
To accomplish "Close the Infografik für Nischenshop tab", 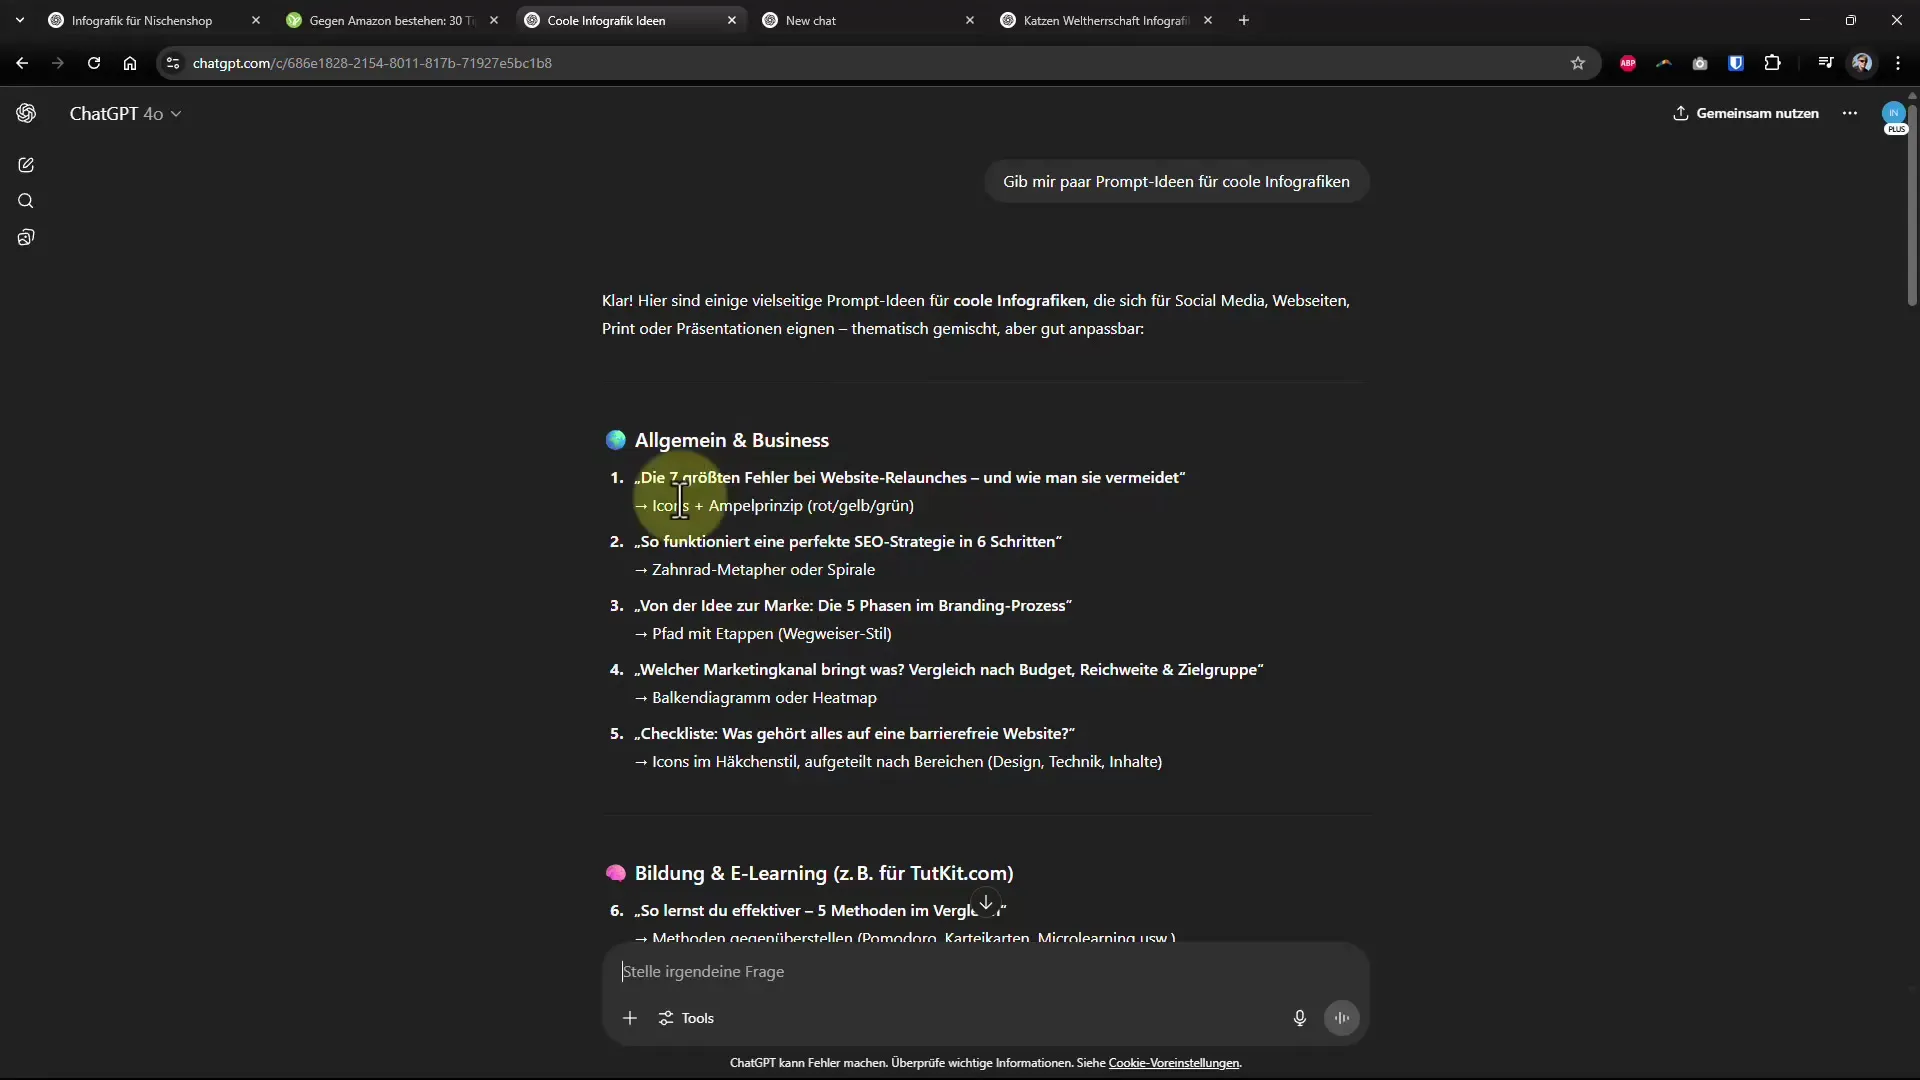I will (x=256, y=20).
